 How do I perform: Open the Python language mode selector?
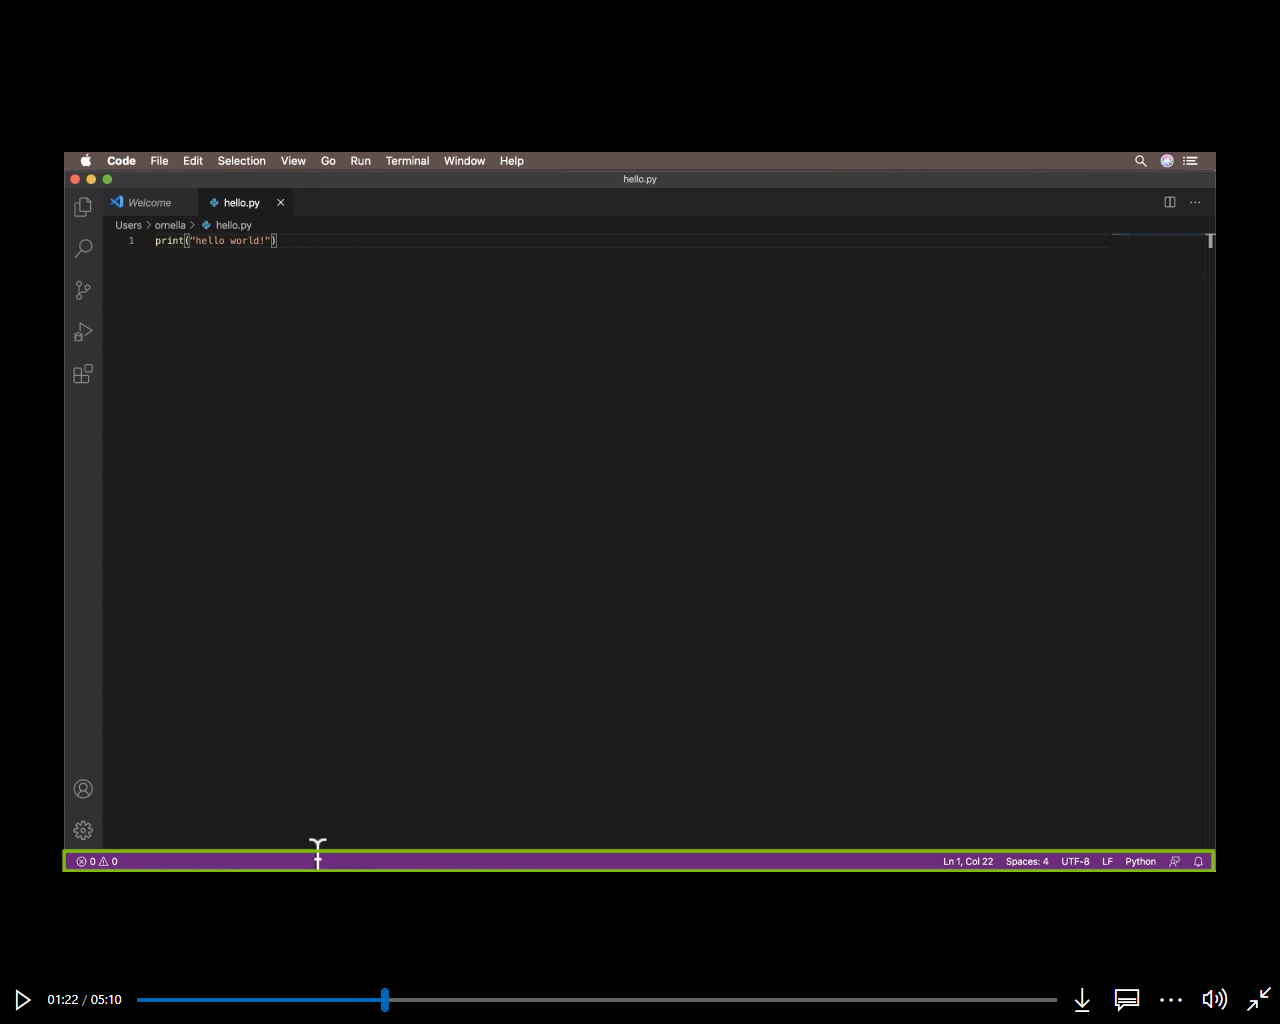[x=1140, y=861]
